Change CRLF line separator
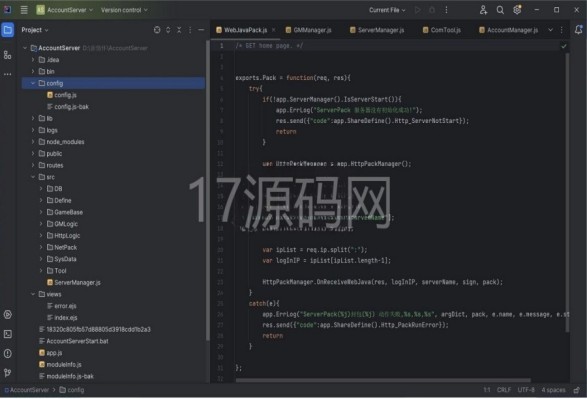Image resolution: width=587 pixels, height=399 pixels. tap(504, 390)
